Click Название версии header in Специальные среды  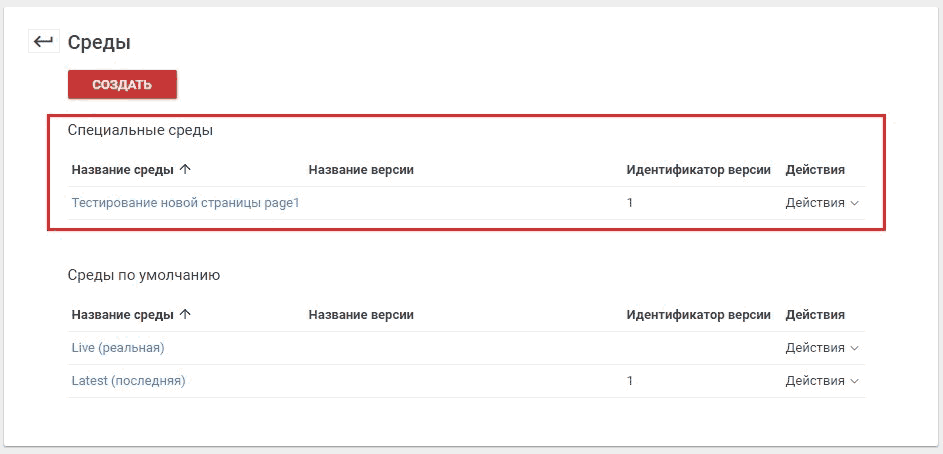point(361,170)
